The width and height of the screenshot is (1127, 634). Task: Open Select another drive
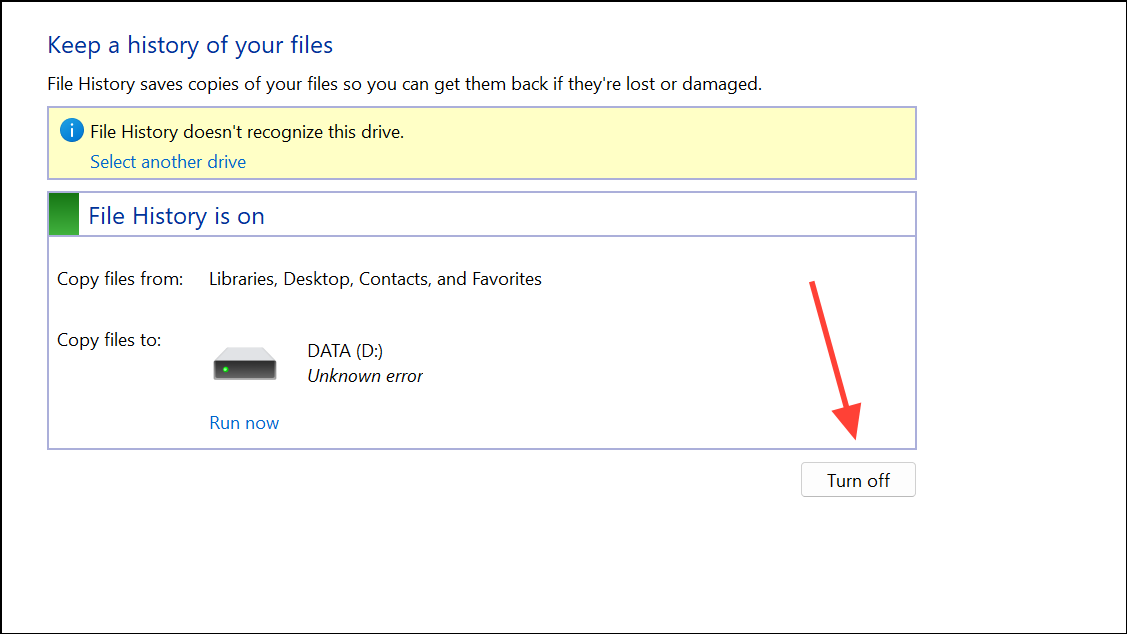(x=167, y=161)
